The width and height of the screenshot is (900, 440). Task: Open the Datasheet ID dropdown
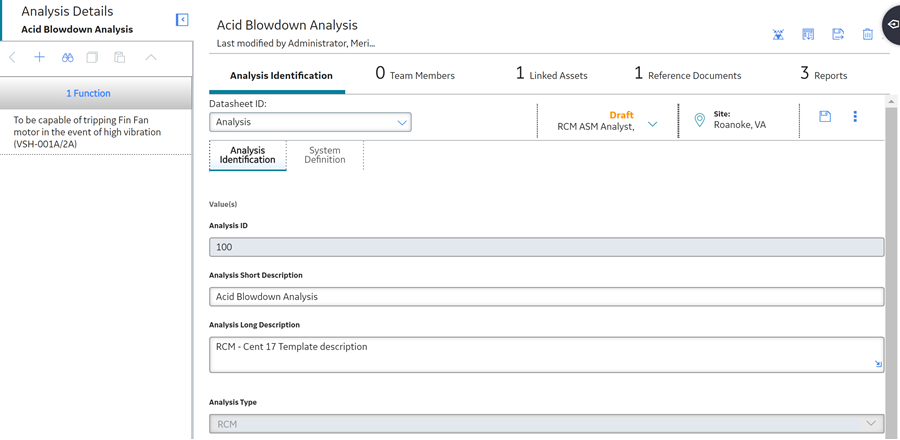tap(311, 122)
